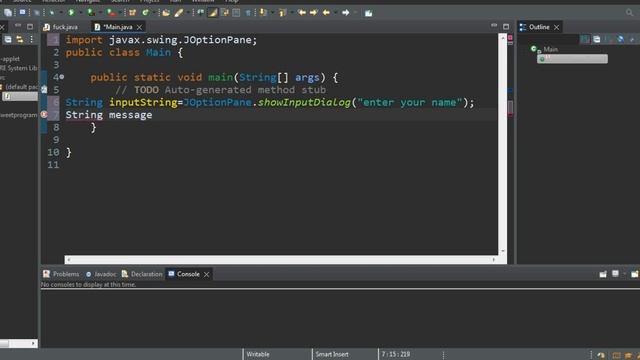Toggle Sort in Outline toolbar
640x360 pixels.
tap(585, 39)
